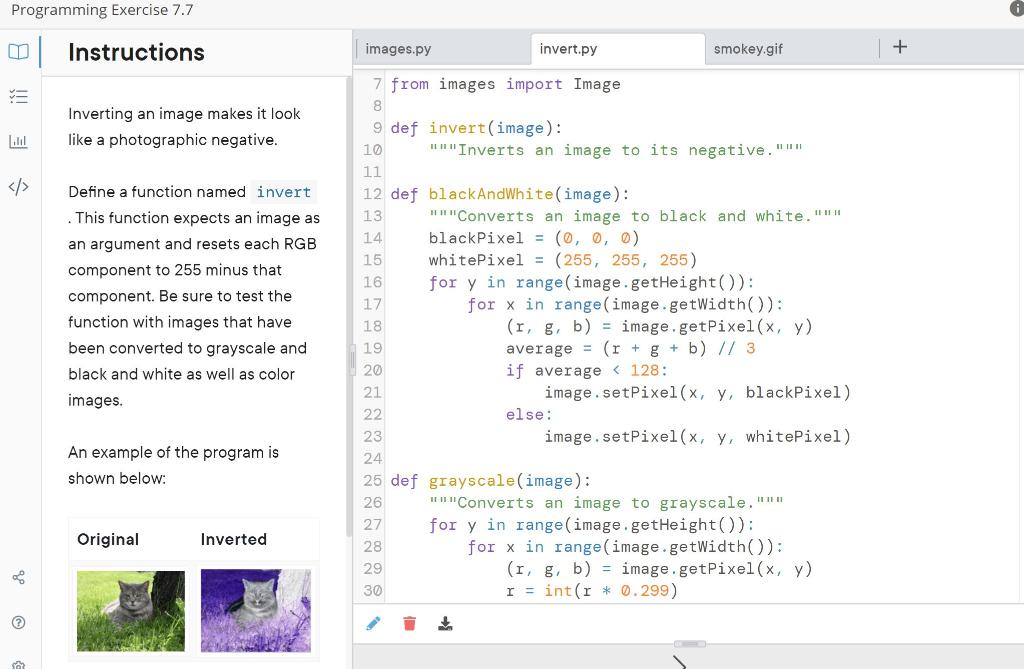Viewport: 1024px width, 669px height.
Task: Click the pencil icon to edit the file
Action: [x=374, y=623]
